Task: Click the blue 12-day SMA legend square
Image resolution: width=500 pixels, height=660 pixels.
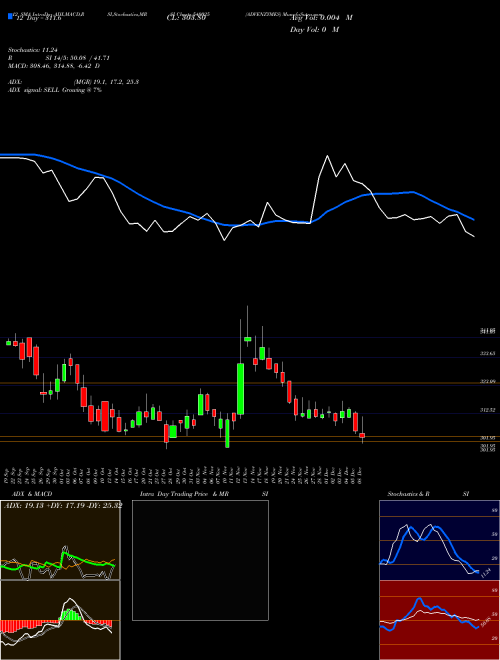Action: [x=10, y=16]
